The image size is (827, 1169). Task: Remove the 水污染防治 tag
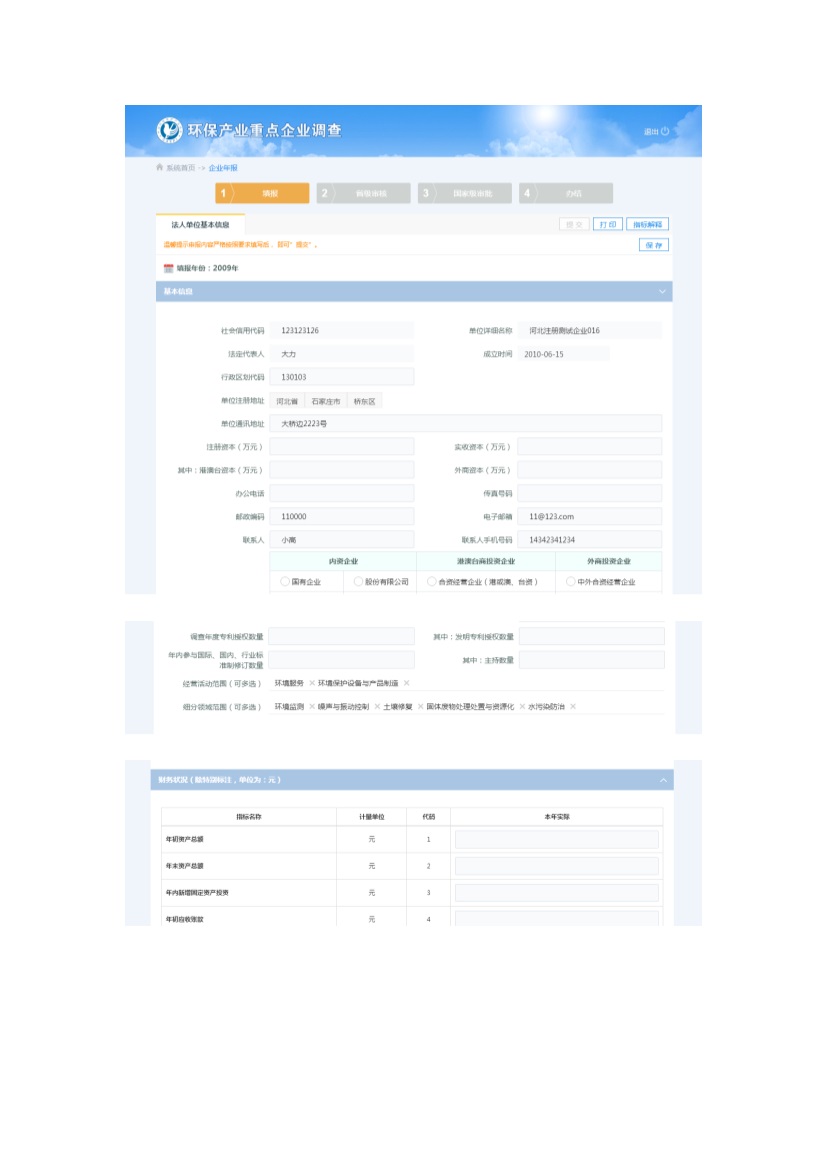click(x=572, y=707)
